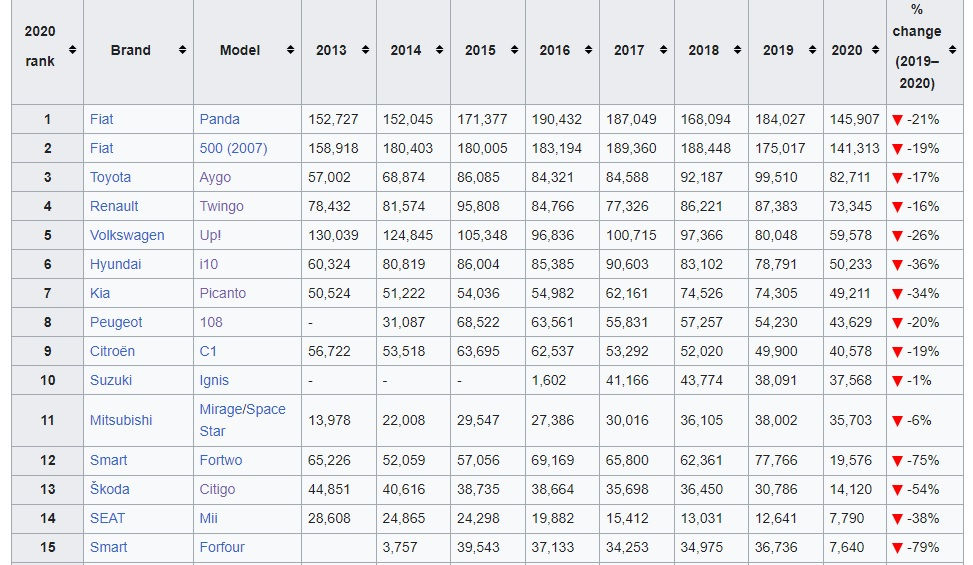This screenshot has width=973, height=565.
Task: Open the Fiat link in 500 row
Action: click(x=102, y=148)
